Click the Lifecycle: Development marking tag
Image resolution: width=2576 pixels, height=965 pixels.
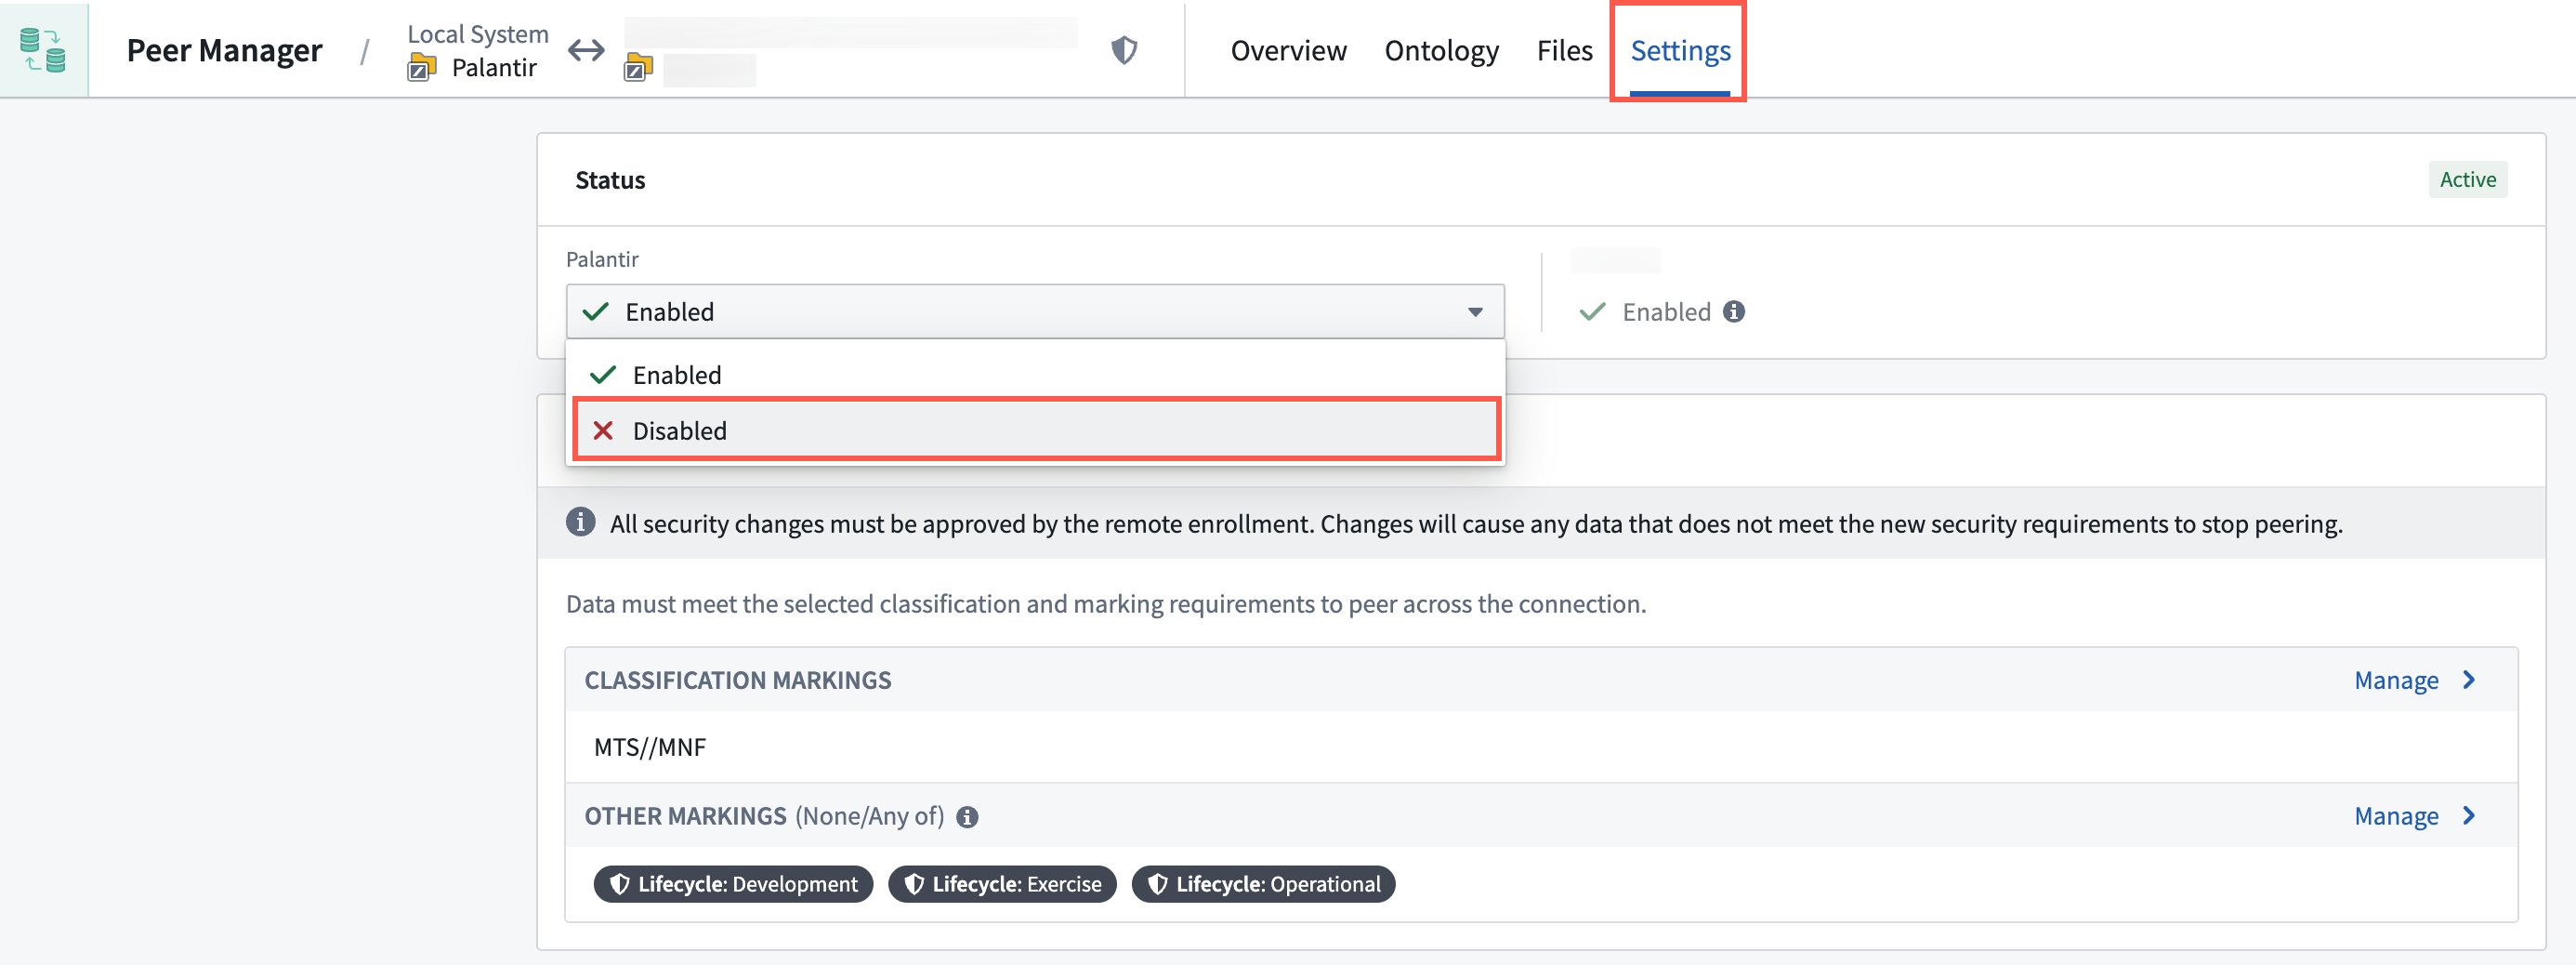point(733,884)
